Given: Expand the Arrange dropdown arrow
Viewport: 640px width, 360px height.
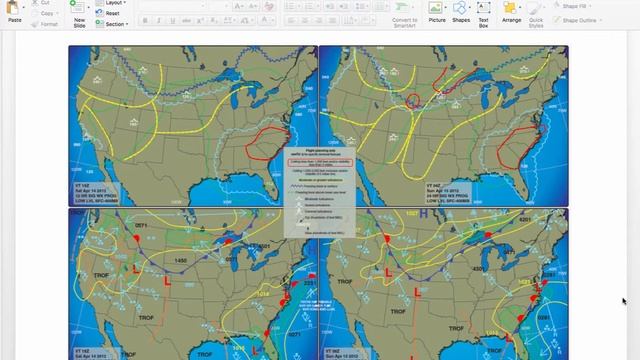Looking at the screenshot, I should click(520, 7).
